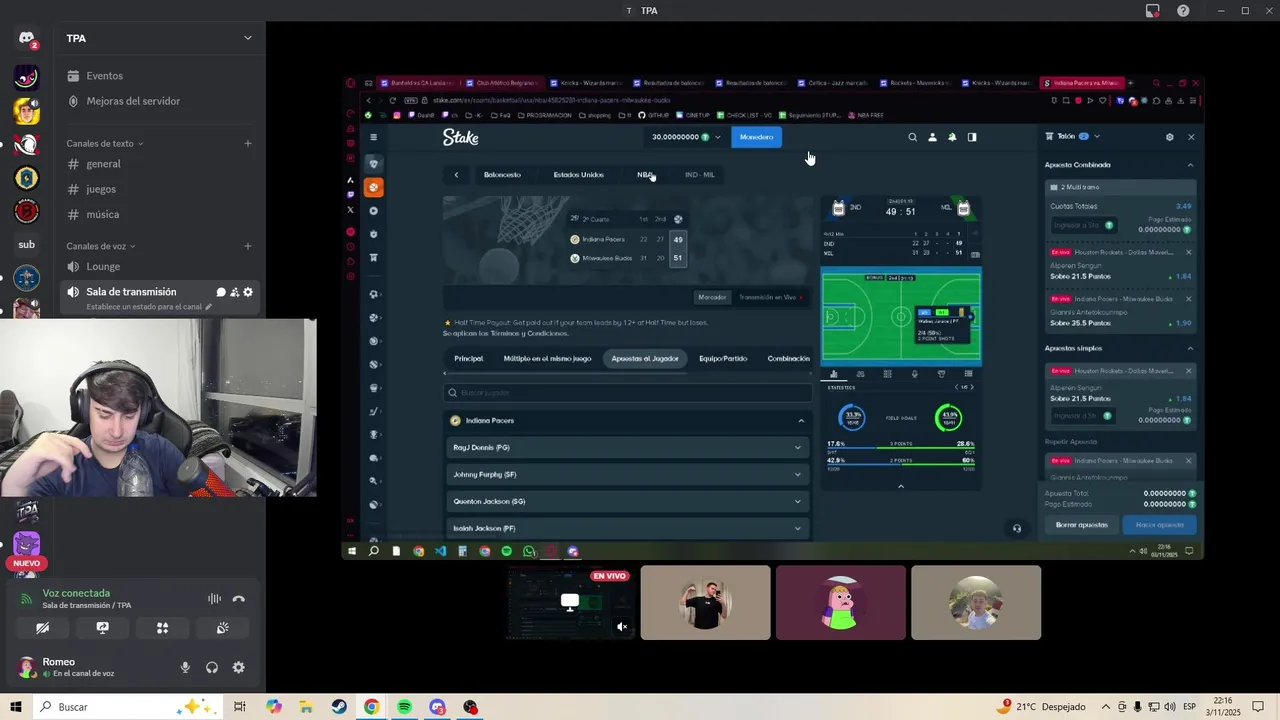This screenshot has height=720, width=1280.
Task: Select Apuestas al Jugador tab in stream
Action: pyautogui.click(x=645, y=358)
